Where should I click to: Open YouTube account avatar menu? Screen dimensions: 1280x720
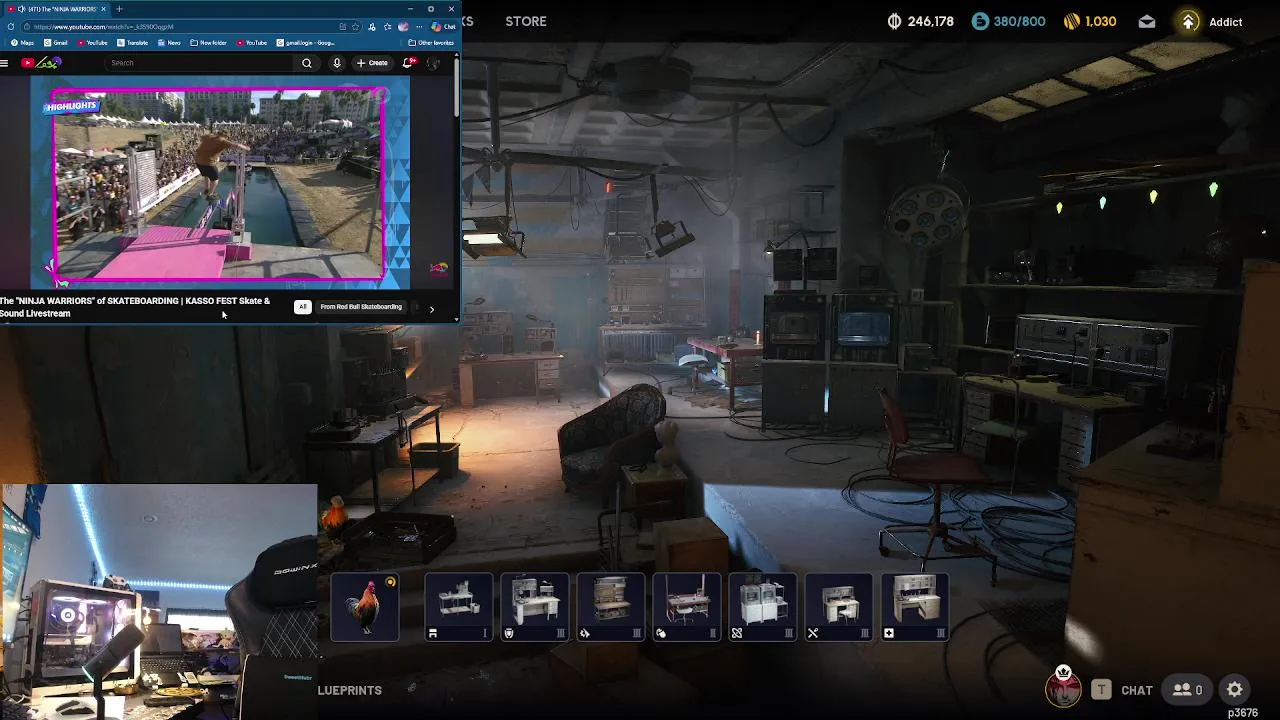point(433,63)
